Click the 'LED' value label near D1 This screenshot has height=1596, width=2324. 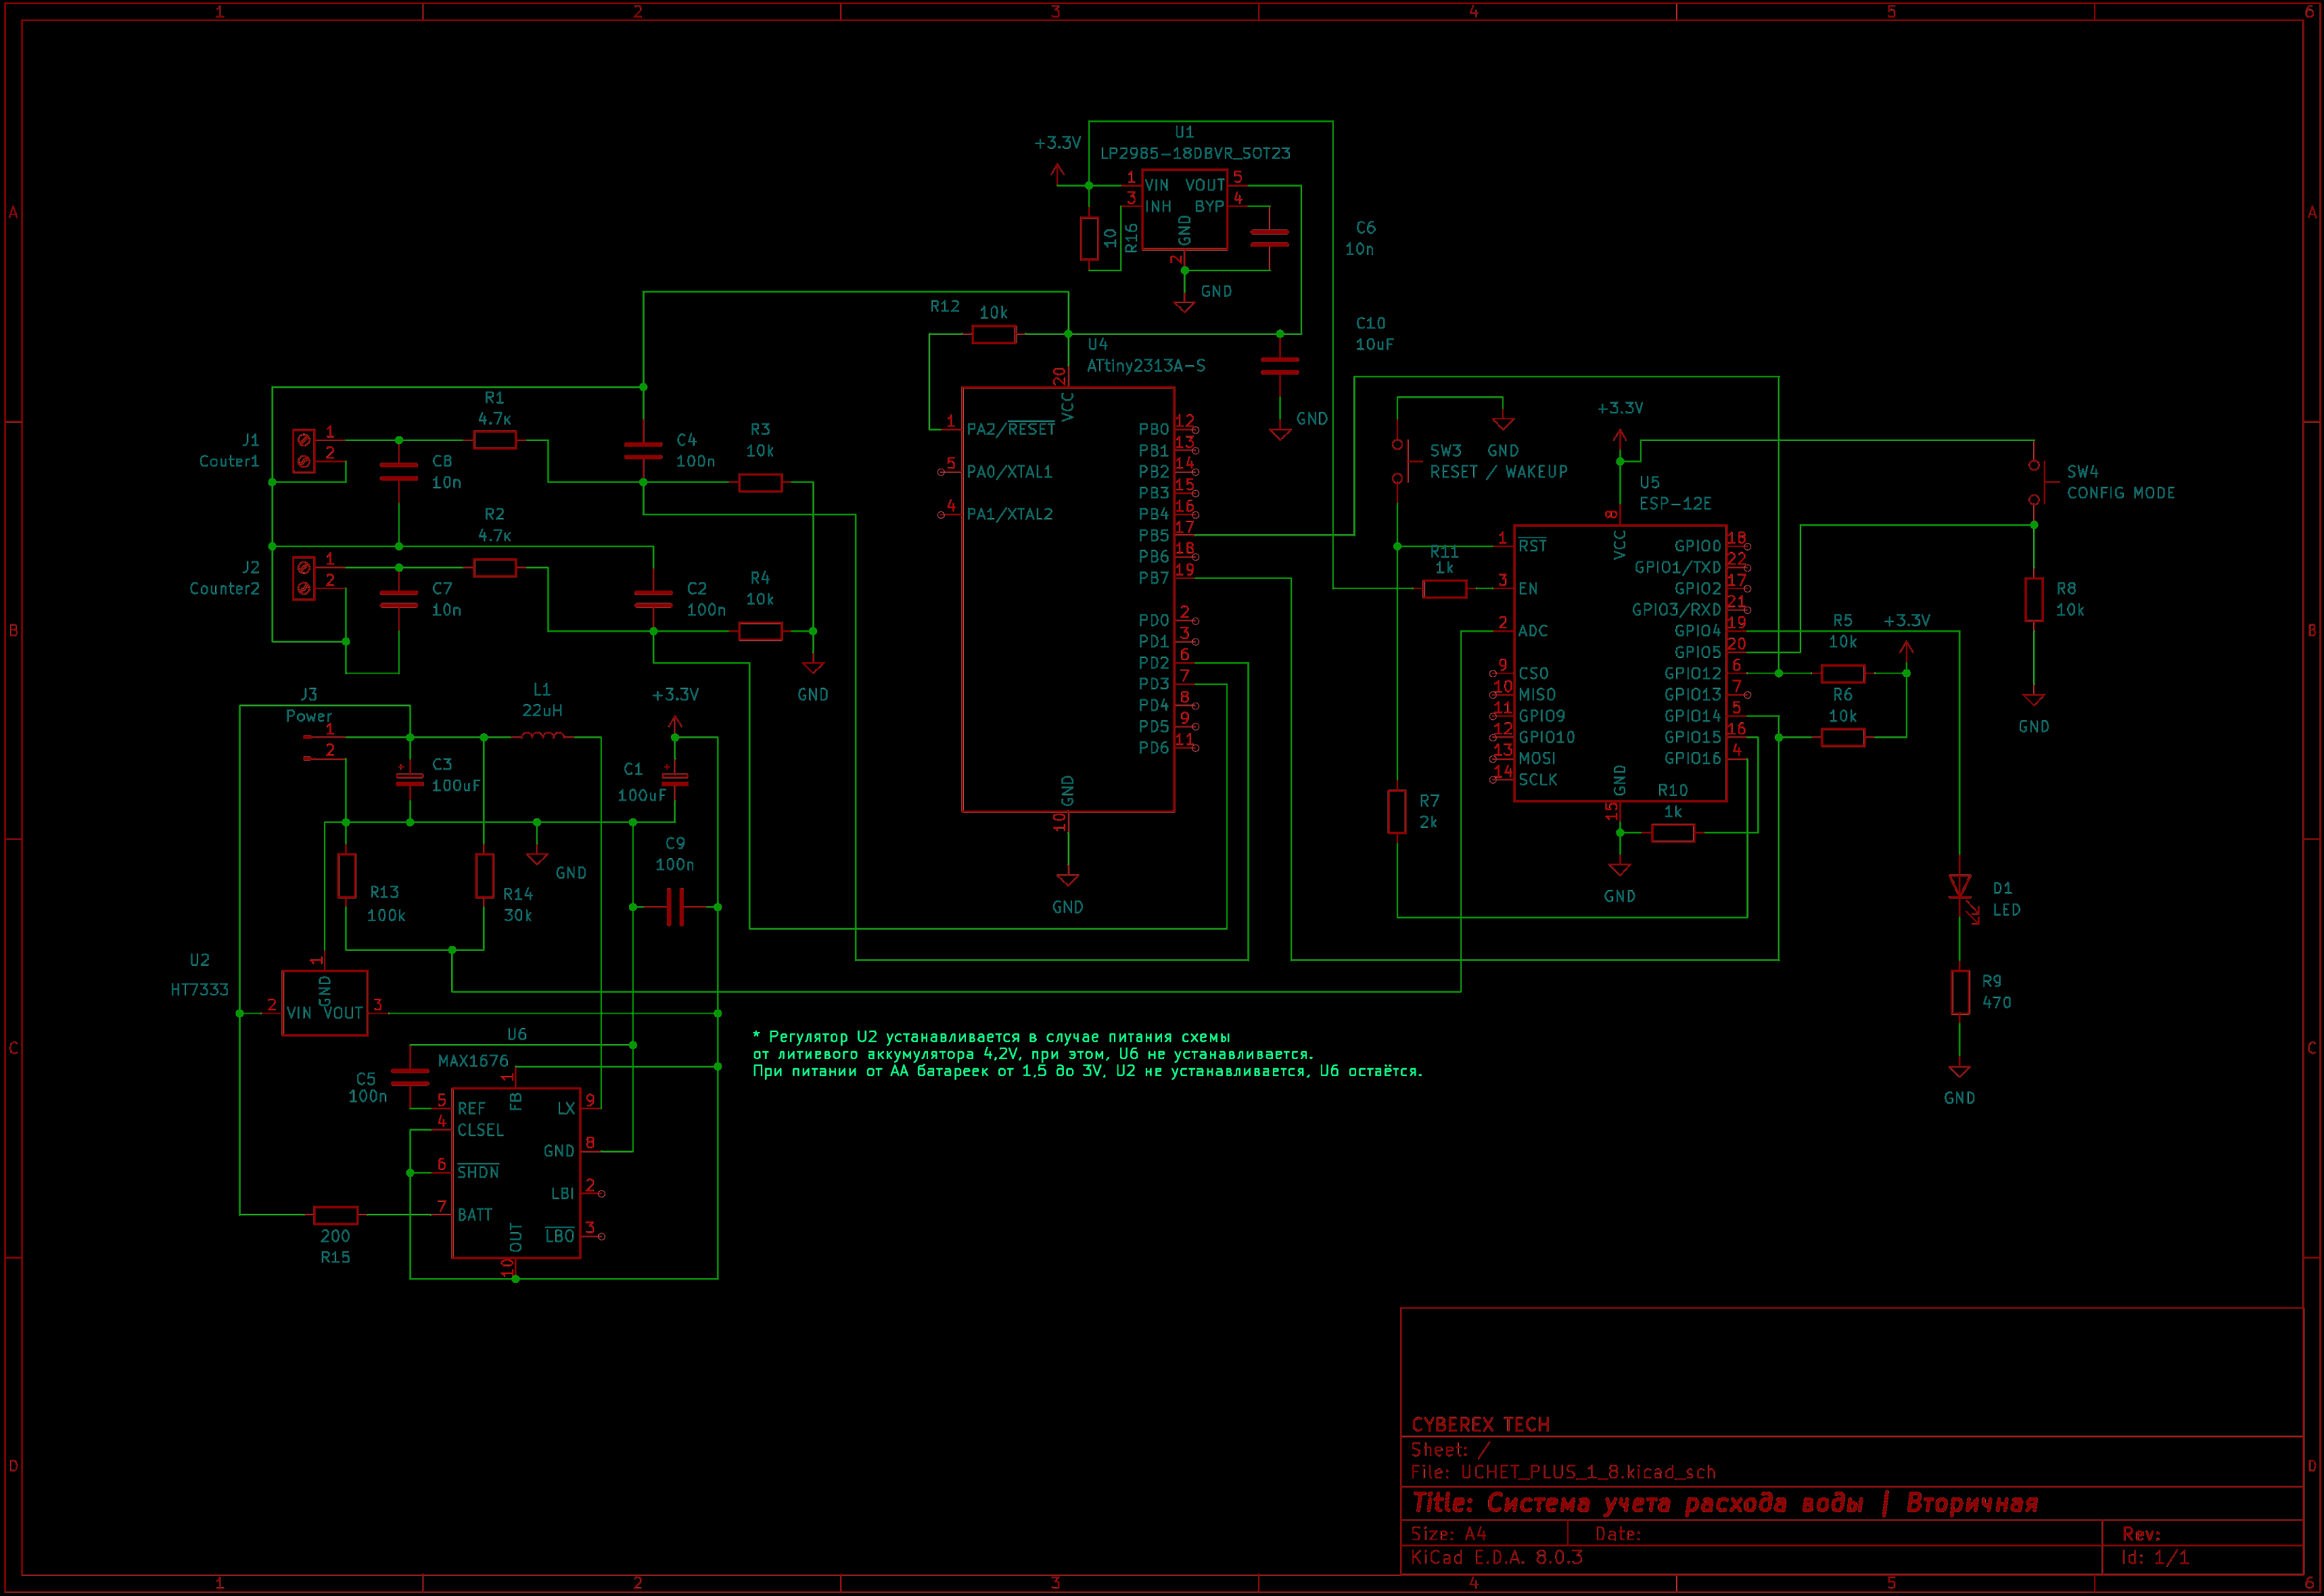click(2006, 910)
